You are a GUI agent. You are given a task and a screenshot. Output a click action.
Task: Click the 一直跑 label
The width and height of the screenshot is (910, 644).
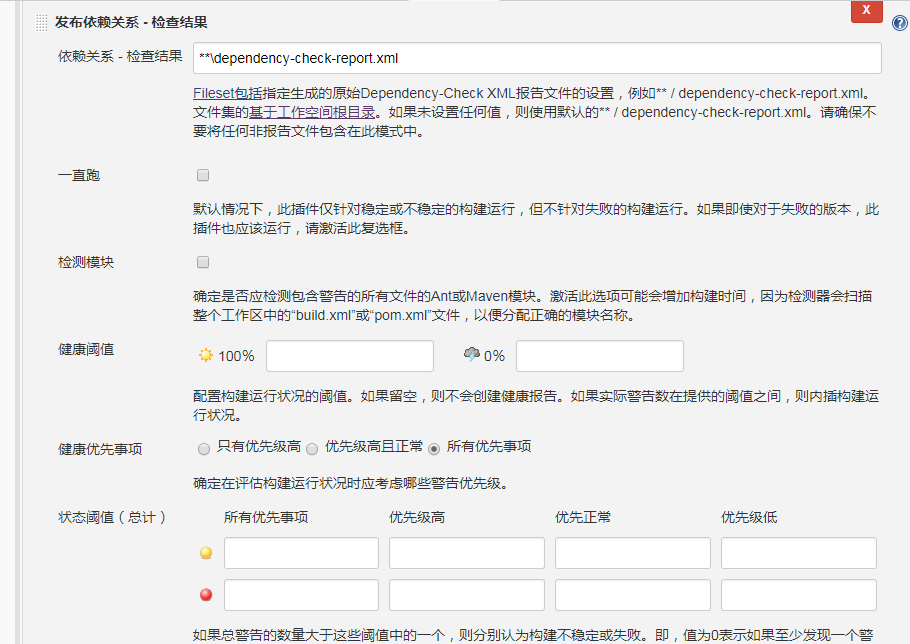[x=79, y=176]
